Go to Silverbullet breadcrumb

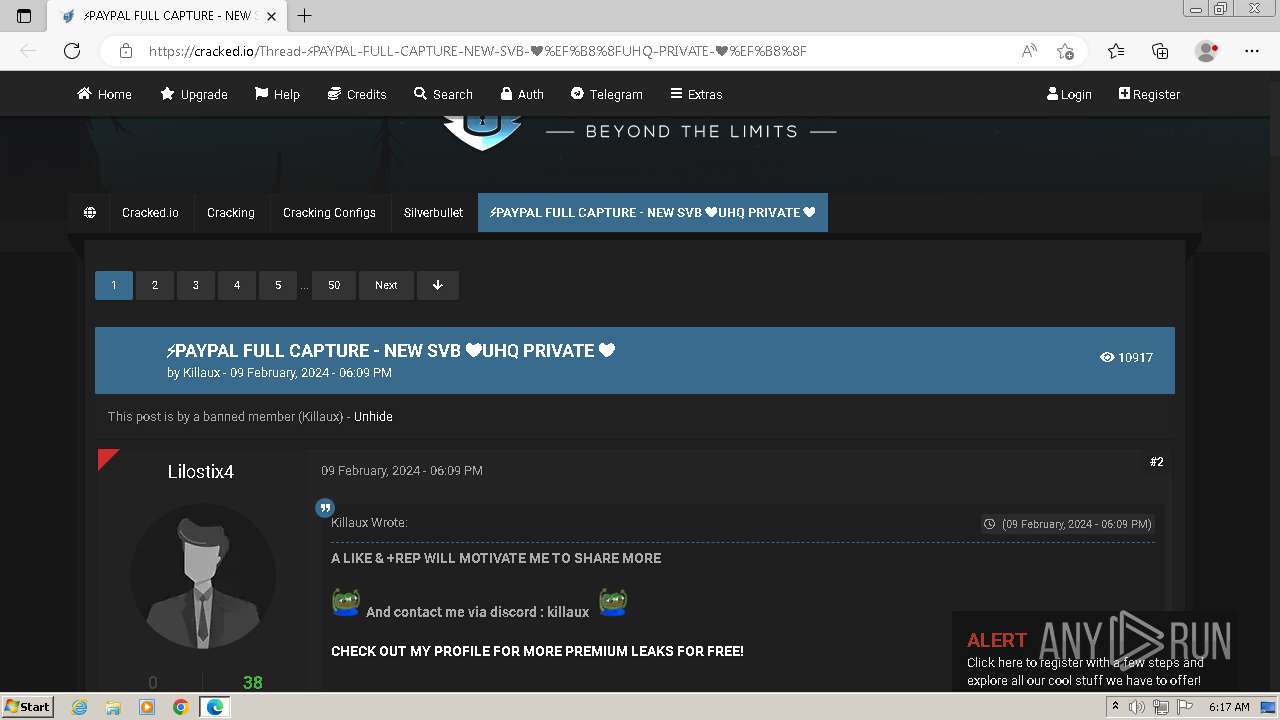433,213
